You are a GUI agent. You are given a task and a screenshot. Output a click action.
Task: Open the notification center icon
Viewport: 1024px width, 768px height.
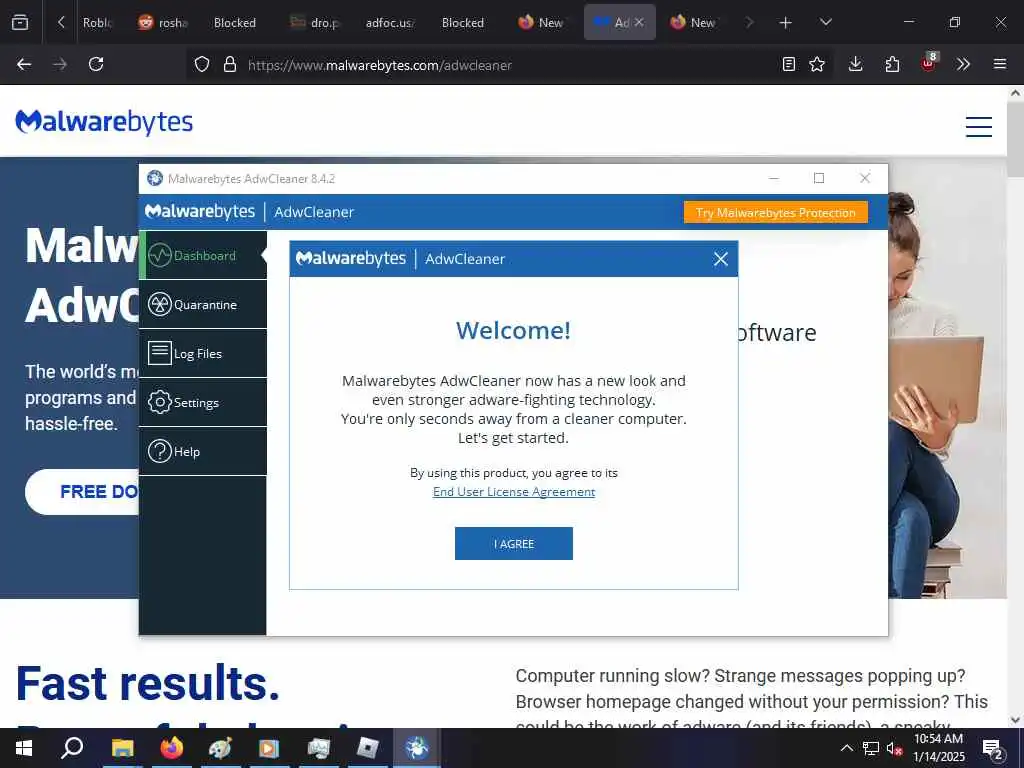992,748
